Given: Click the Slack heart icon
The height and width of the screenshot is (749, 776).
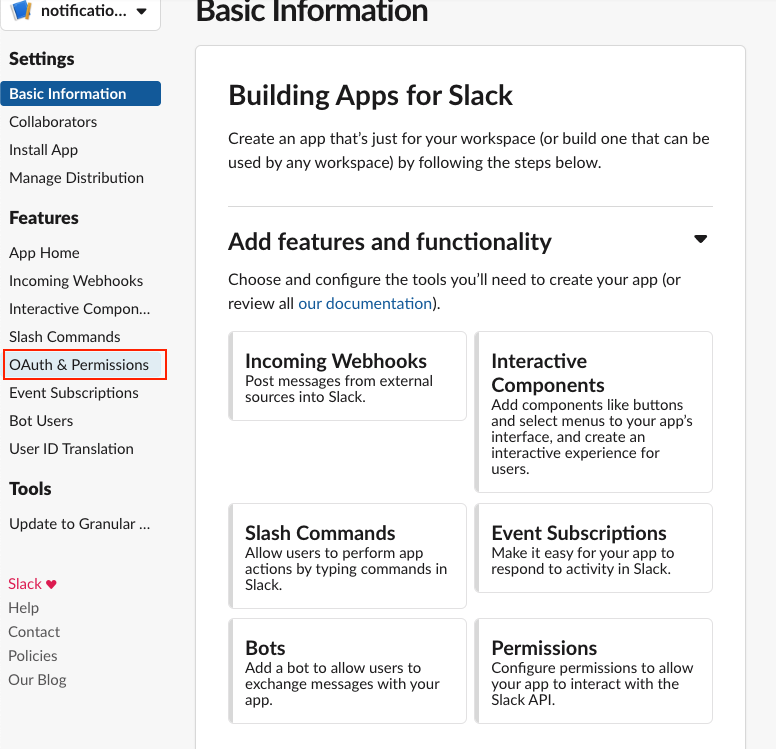Looking at the screenshot, I should [51, 584].
